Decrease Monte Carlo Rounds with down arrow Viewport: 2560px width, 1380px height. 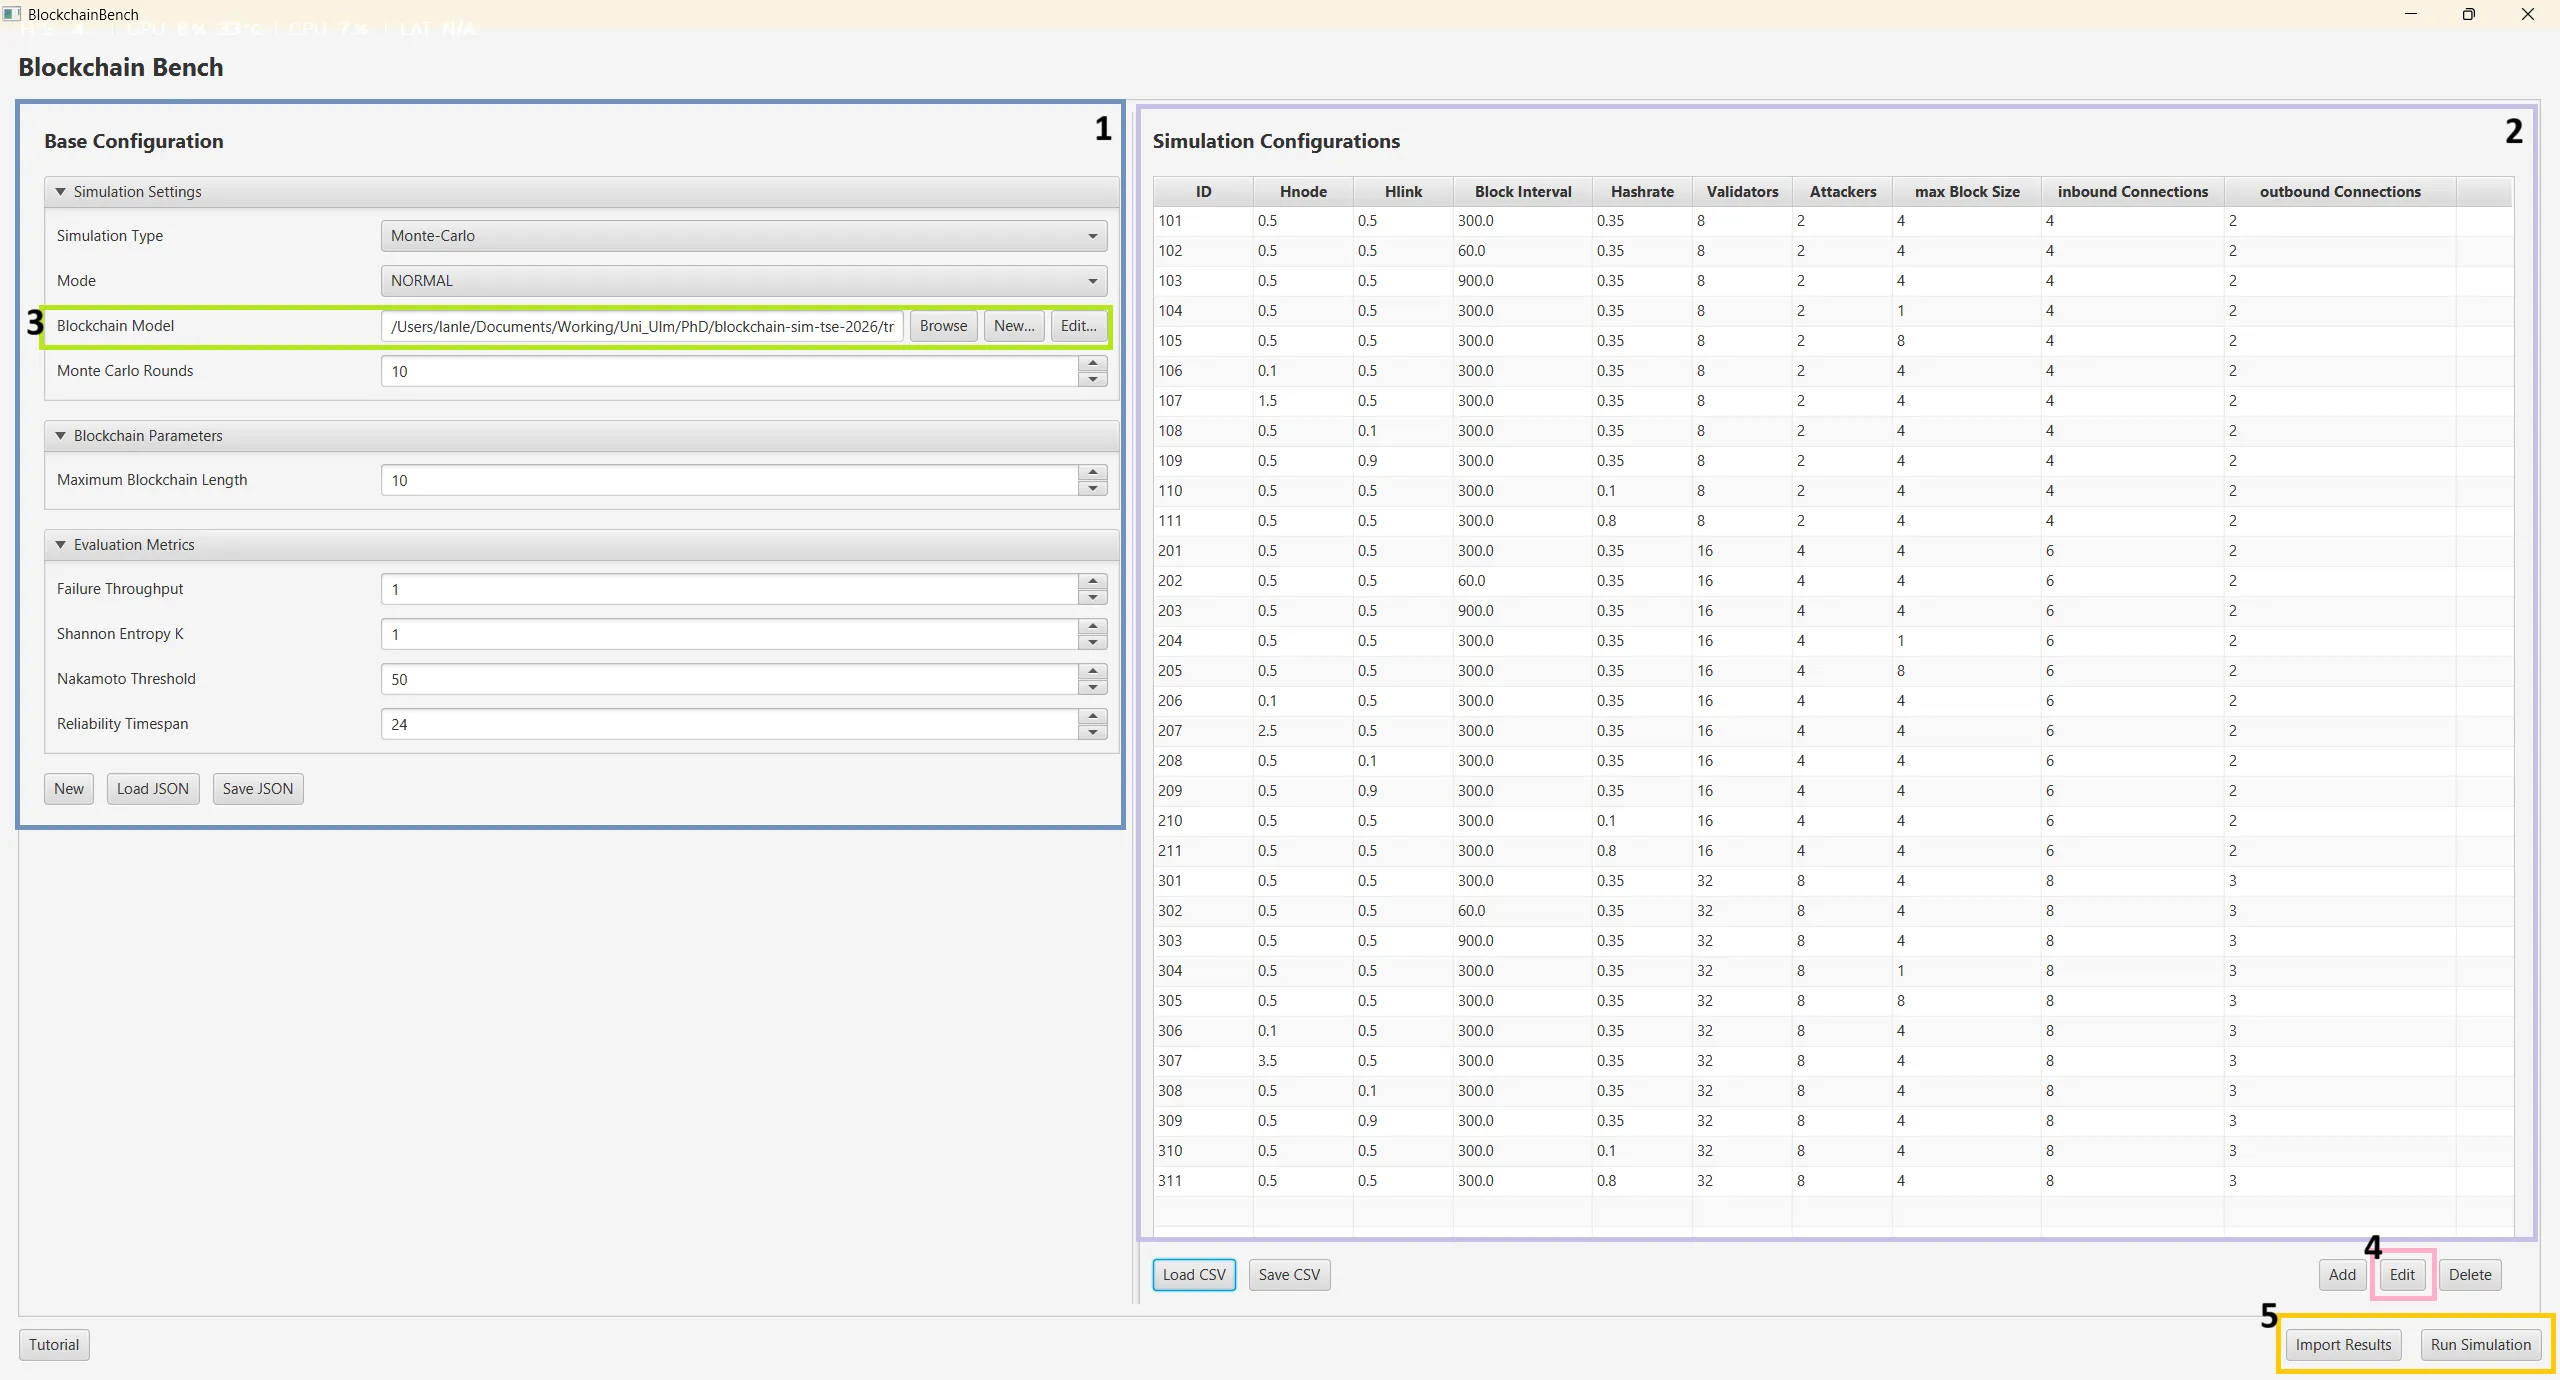coord(1093,379)
